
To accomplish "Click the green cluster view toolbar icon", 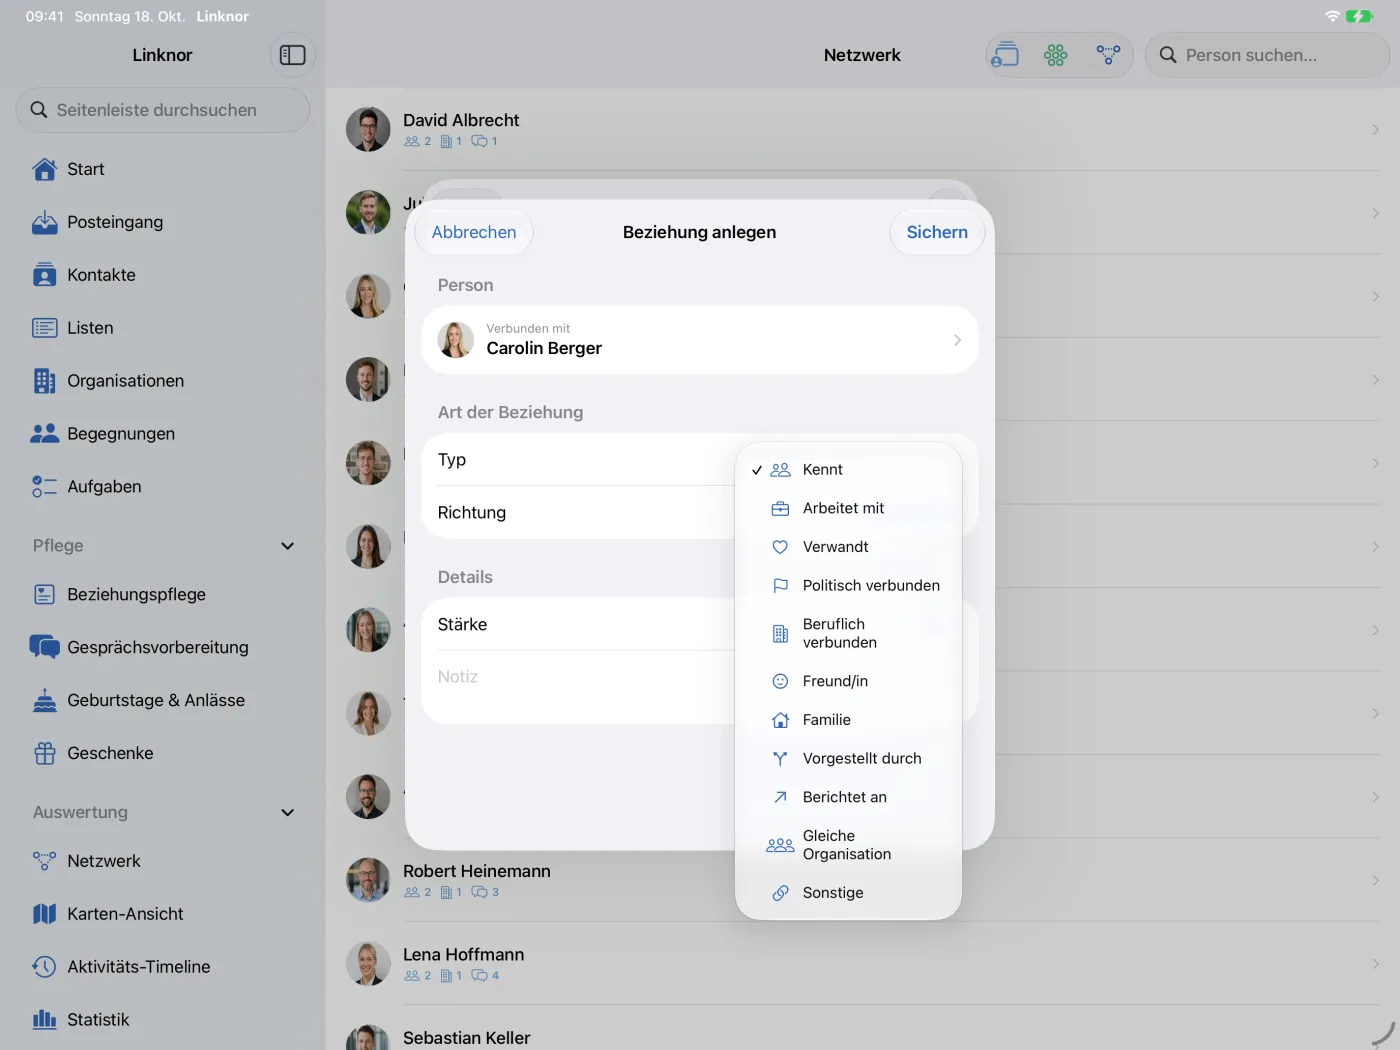I will coord(1056,55).
